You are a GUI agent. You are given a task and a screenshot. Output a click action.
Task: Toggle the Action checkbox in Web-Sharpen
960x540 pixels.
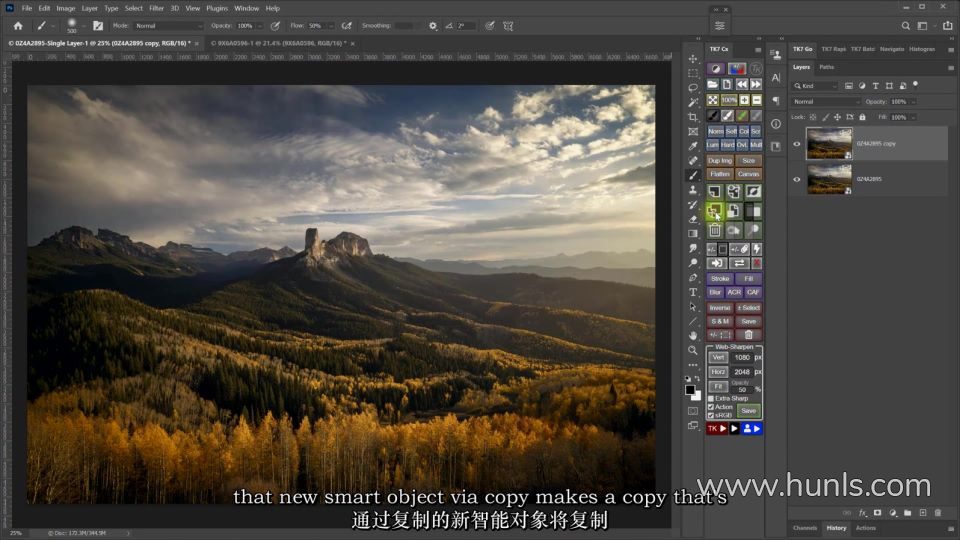pyautogui.click(x=711, y=407)
